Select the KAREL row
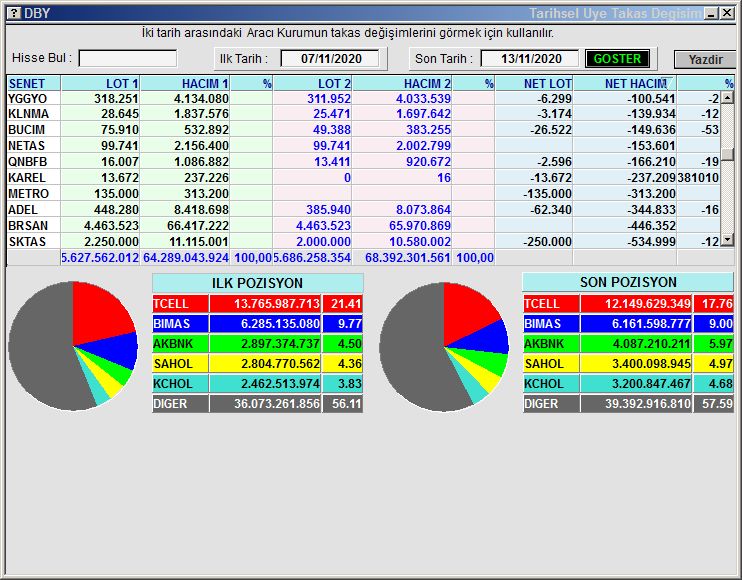Viewport: 742px width, 580px height. (363, 178)
